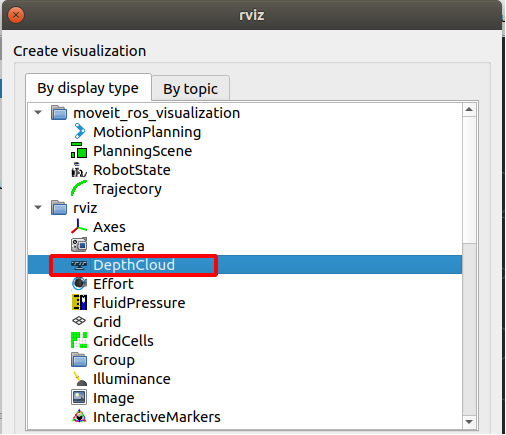The width and height of the screenshot is (506, 435).
Task: Click the scrollbar down arrow
Action: click(469, 422)
